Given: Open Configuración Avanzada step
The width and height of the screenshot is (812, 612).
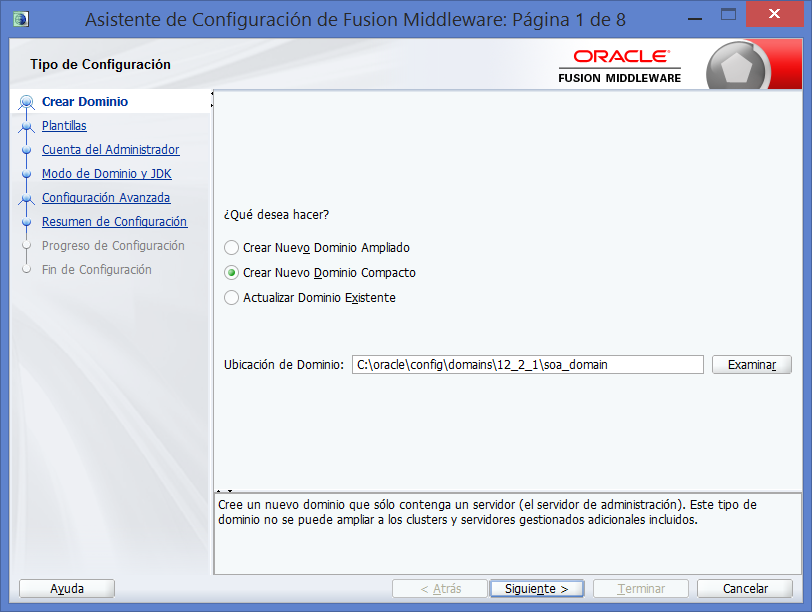Looking at the screenshot, I should (106, 198).
